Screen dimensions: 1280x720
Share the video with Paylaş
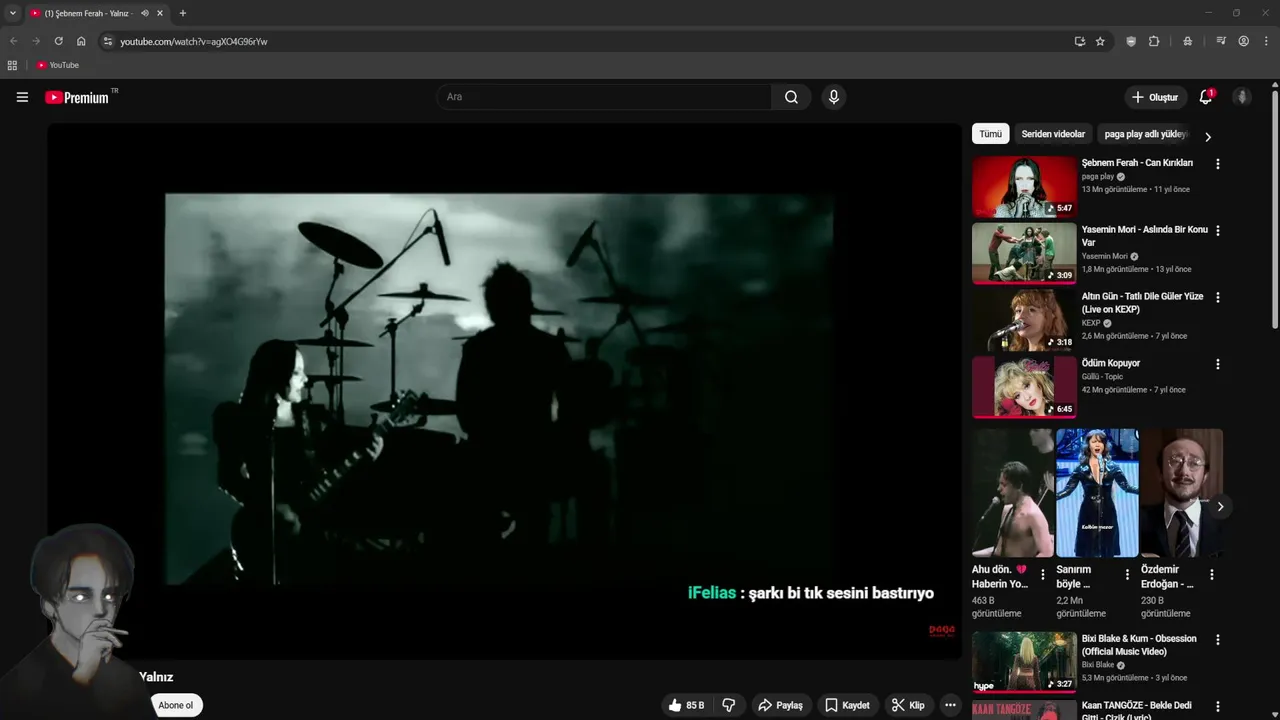(780, 705)
